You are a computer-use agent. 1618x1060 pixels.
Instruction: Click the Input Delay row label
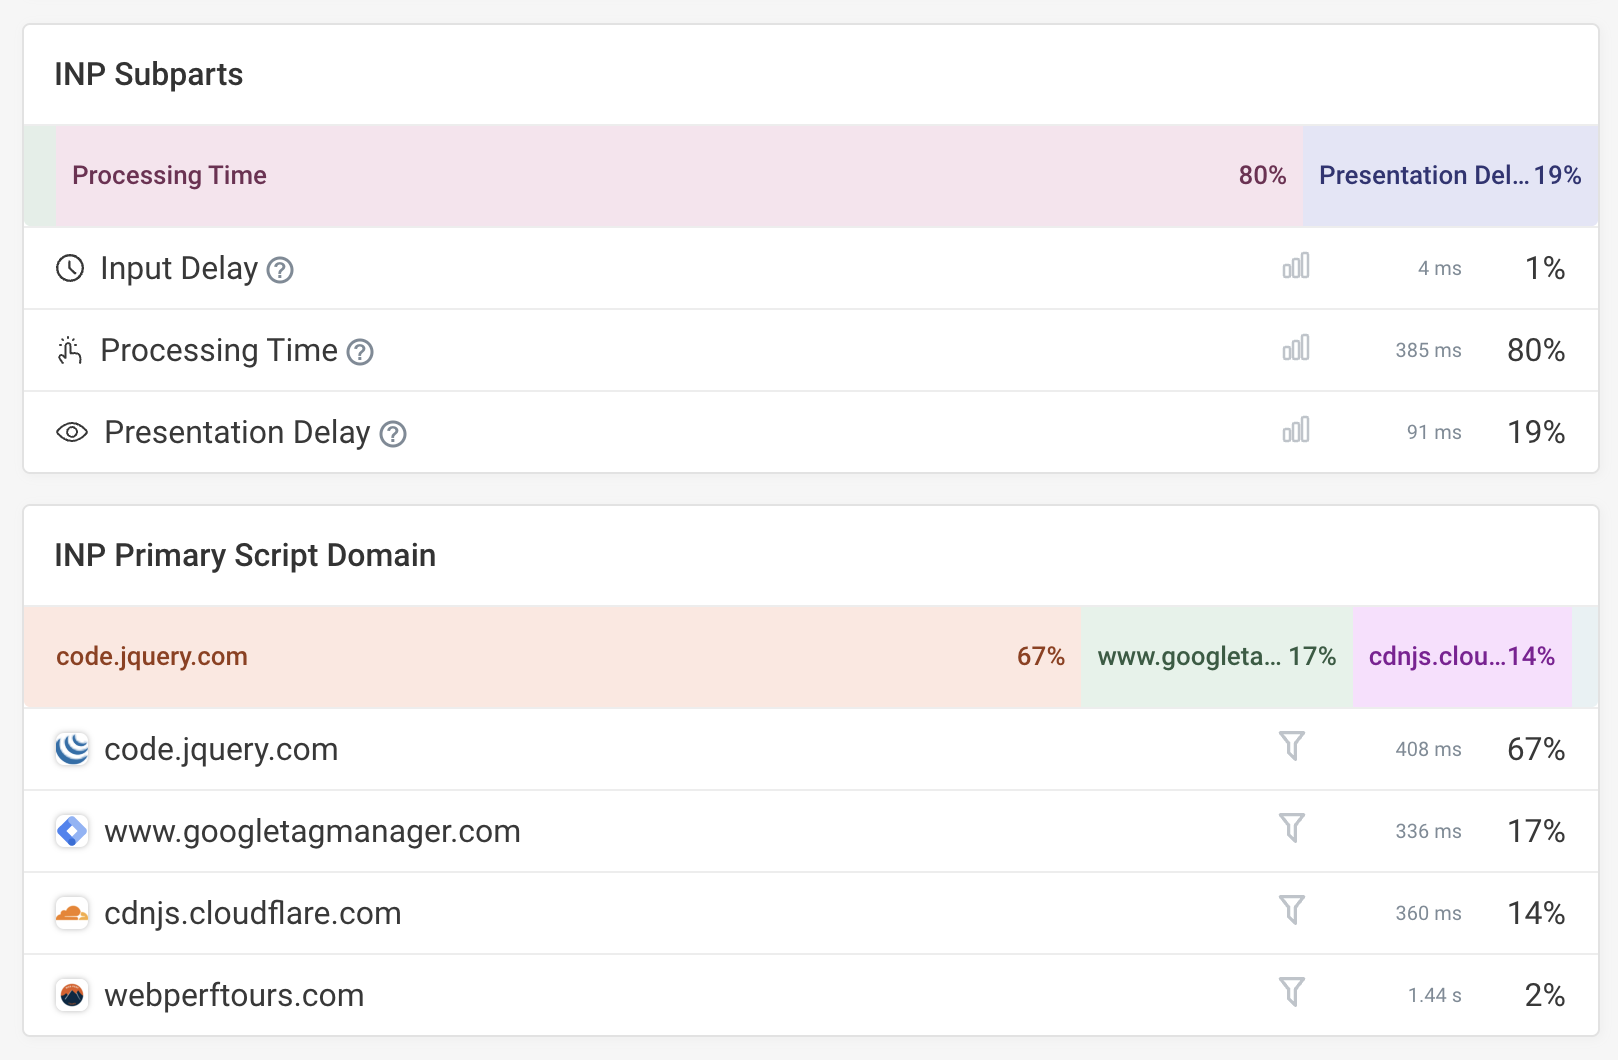(x=179, y=269)
